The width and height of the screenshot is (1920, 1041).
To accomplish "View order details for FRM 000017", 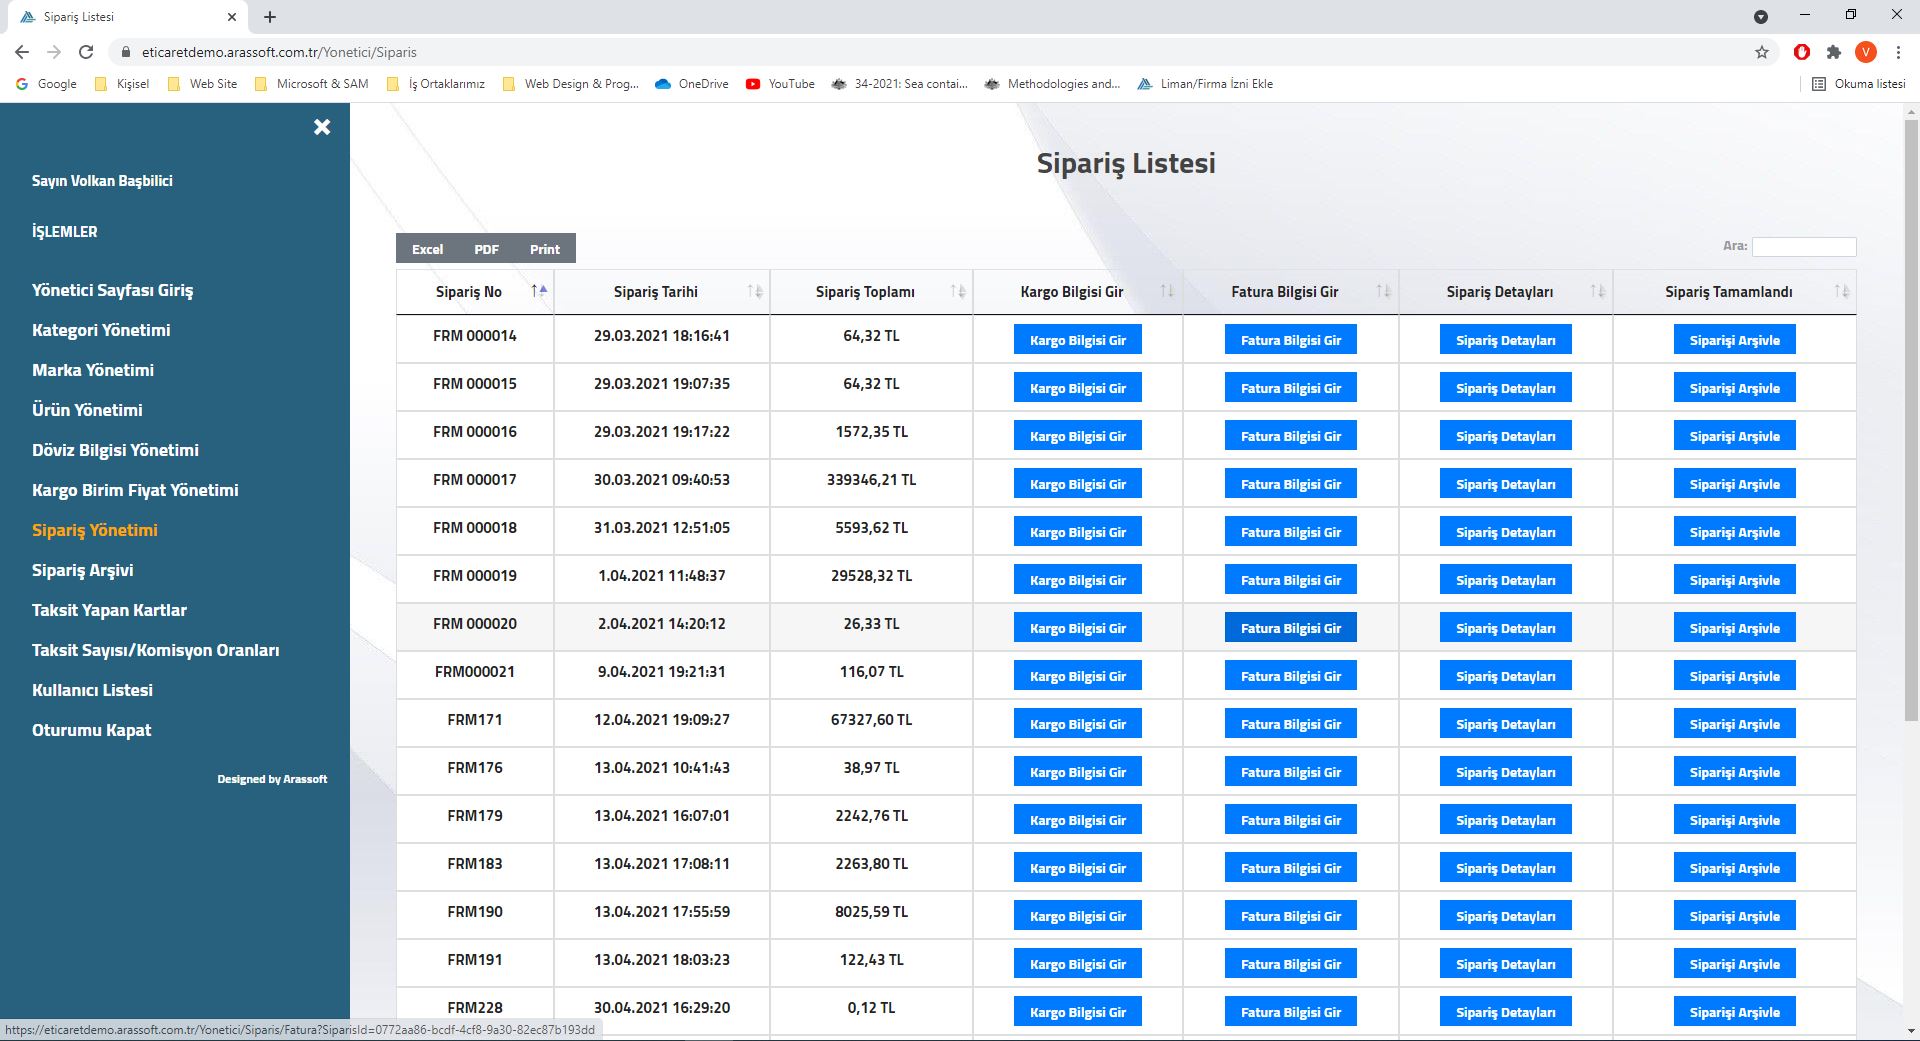I will (1506, 484).
